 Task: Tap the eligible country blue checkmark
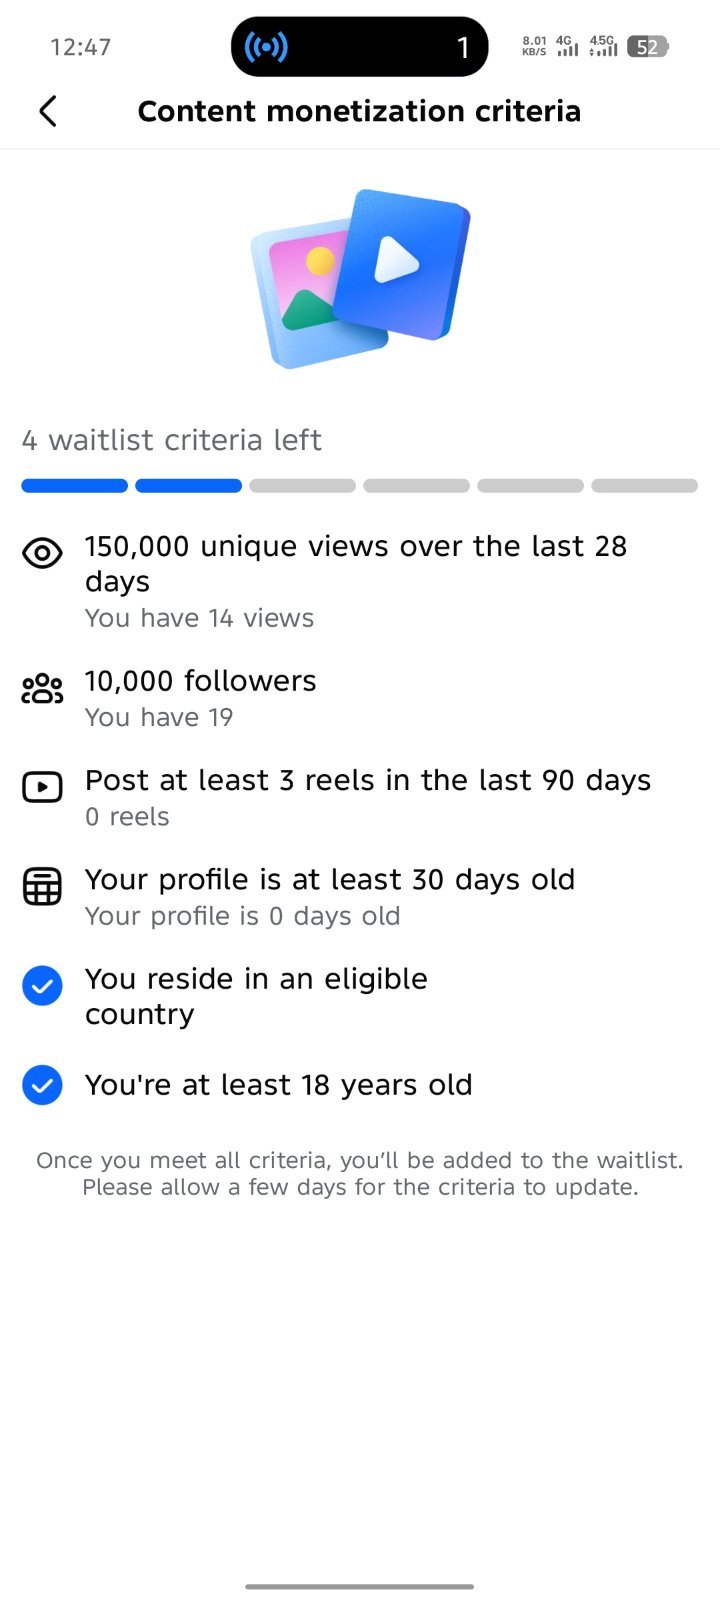tap(42, 986)
